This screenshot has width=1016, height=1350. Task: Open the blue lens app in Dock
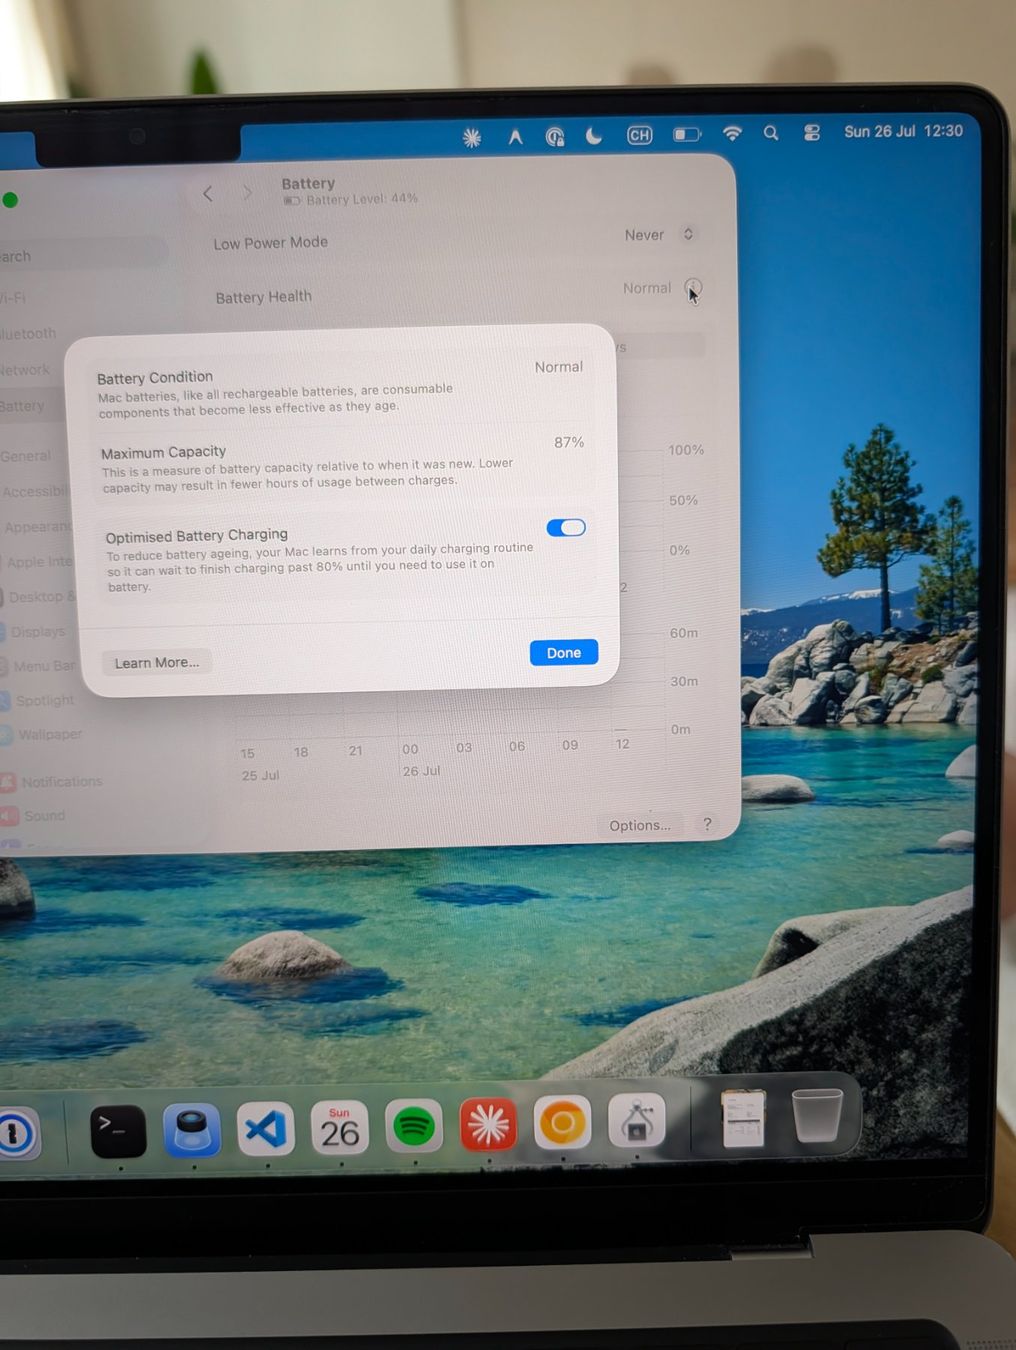192,1130
